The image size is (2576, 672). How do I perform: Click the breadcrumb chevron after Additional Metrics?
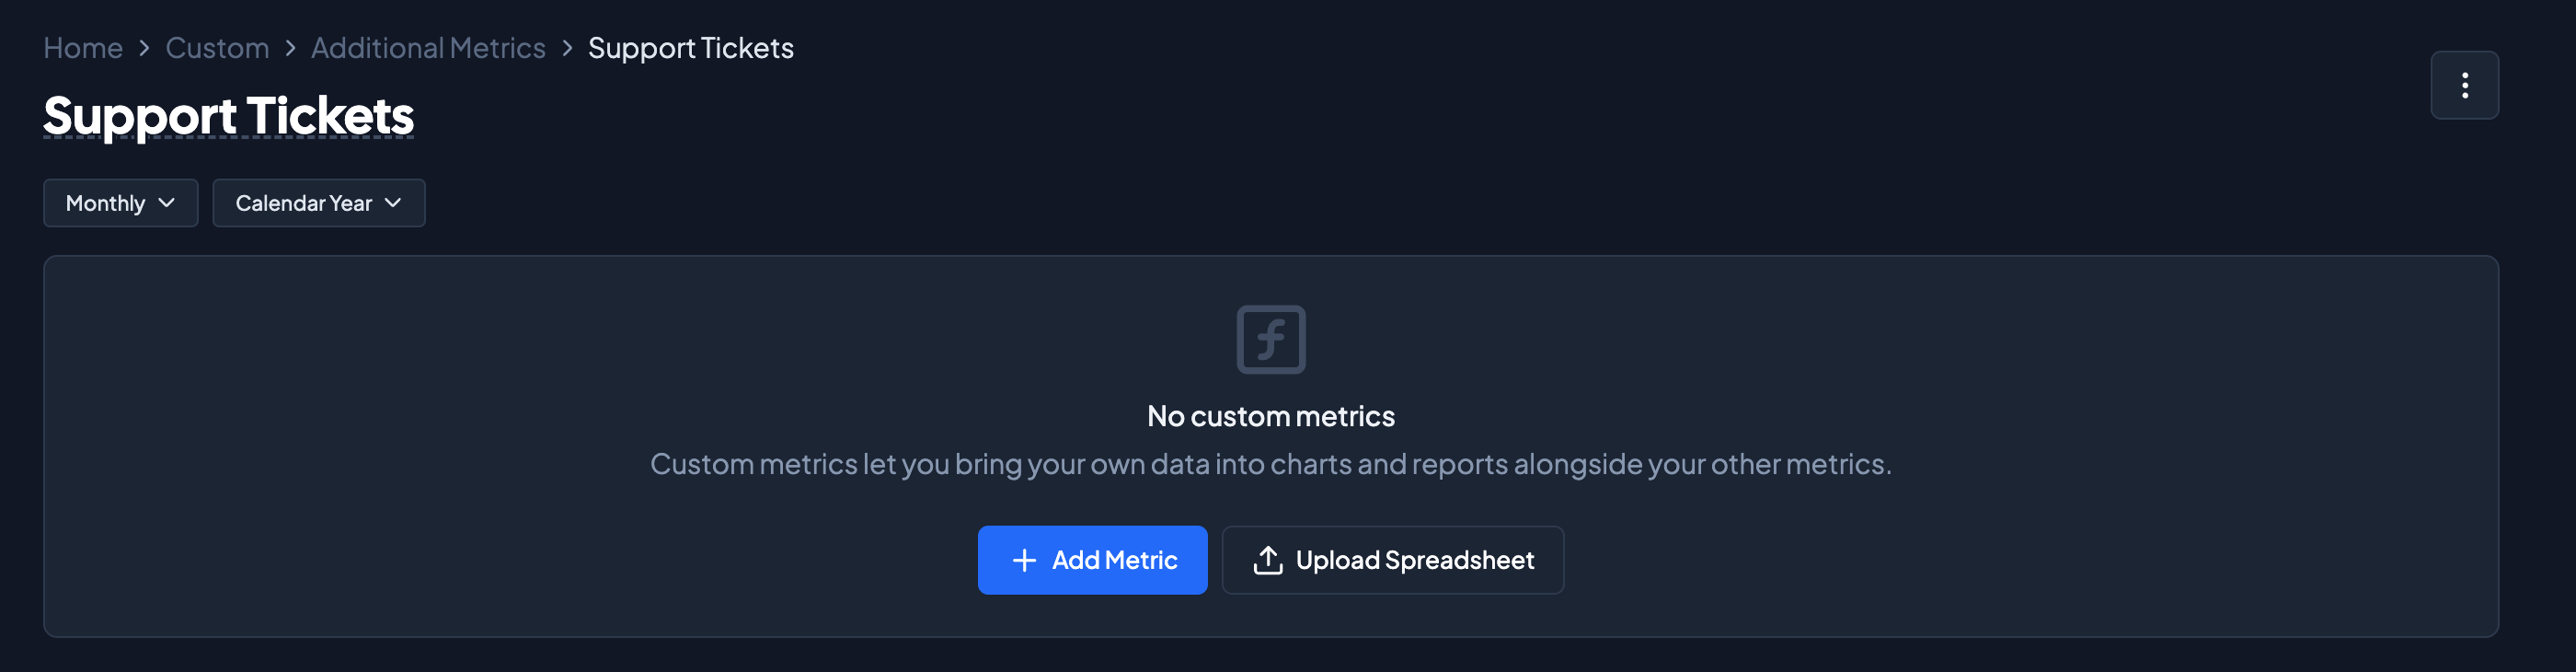point(567,48)
